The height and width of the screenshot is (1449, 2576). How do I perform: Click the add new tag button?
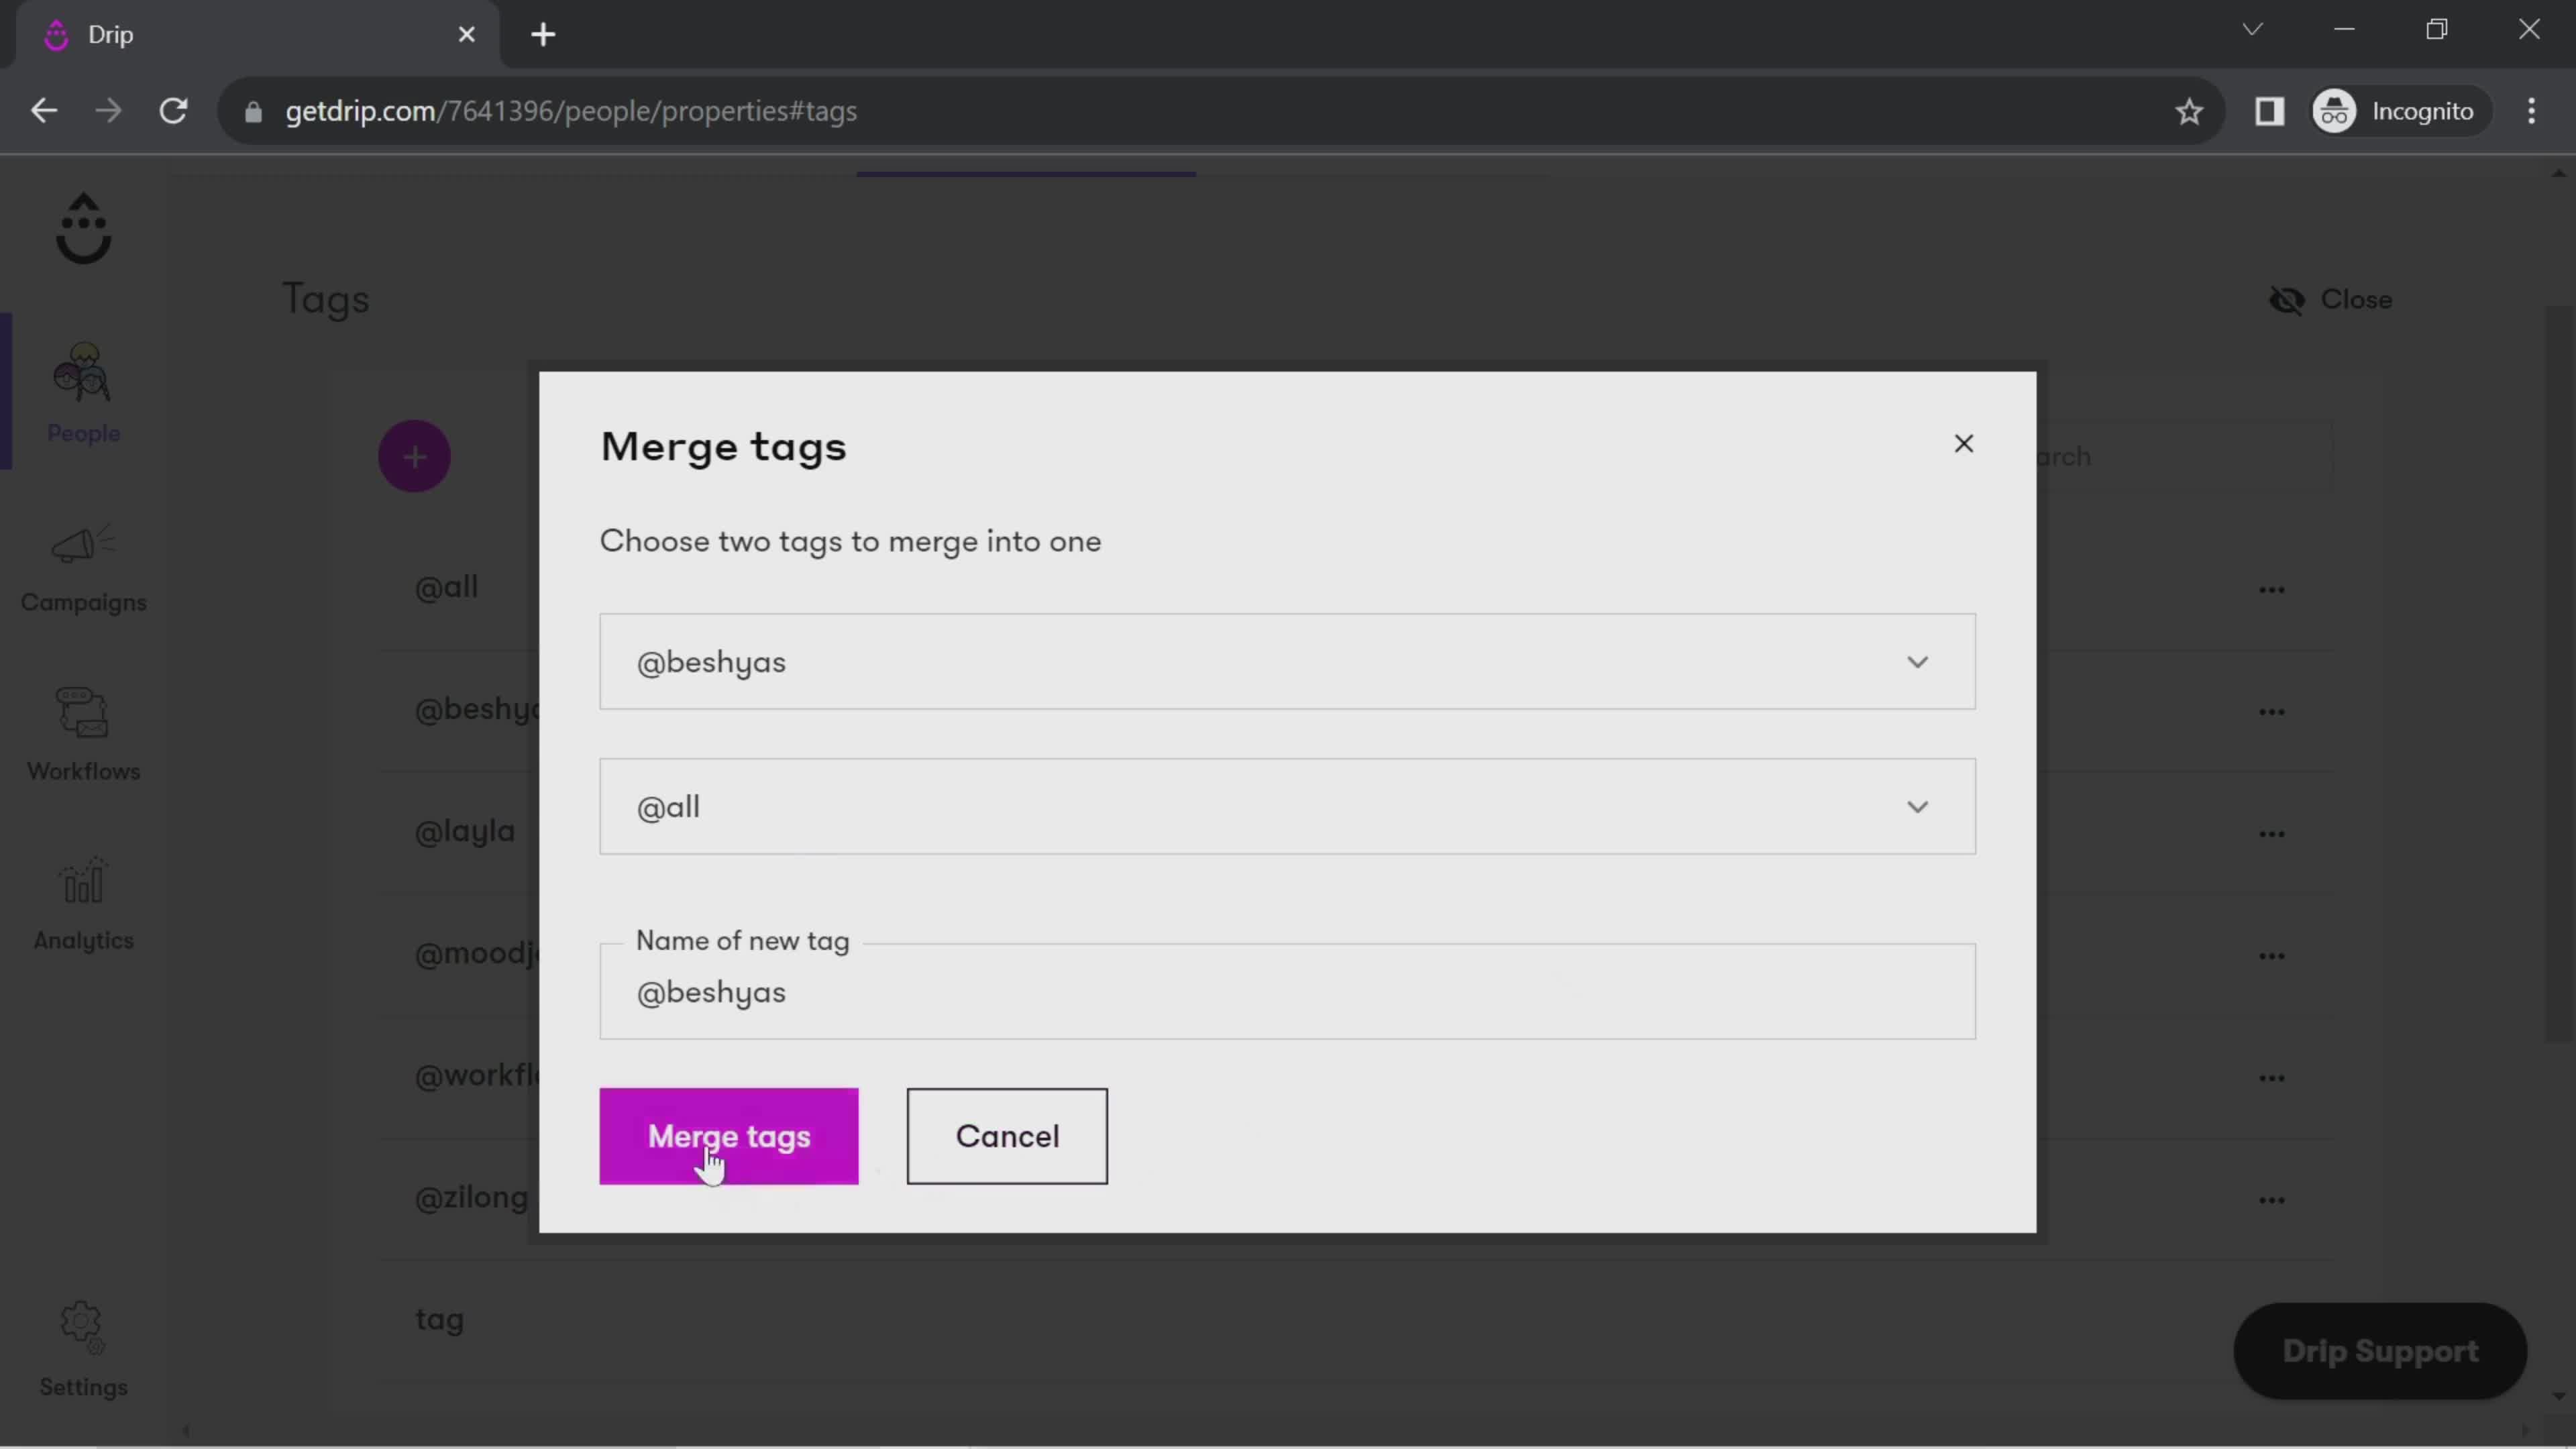pyautogui.click(x=414, y=455)
